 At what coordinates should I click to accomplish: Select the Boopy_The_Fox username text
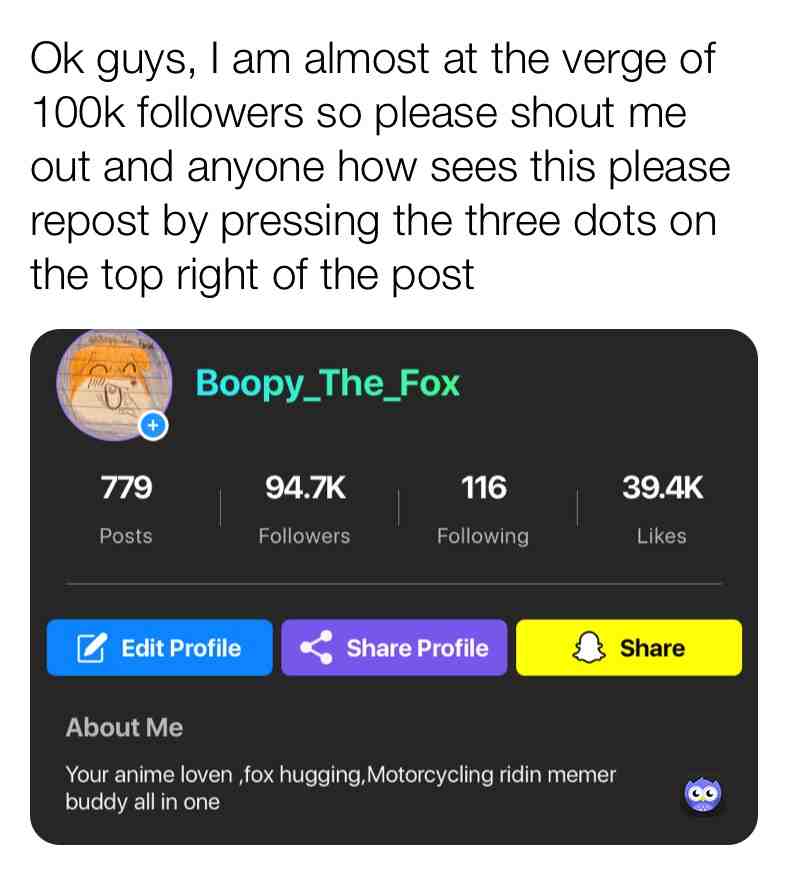click(x=327, y=384)
